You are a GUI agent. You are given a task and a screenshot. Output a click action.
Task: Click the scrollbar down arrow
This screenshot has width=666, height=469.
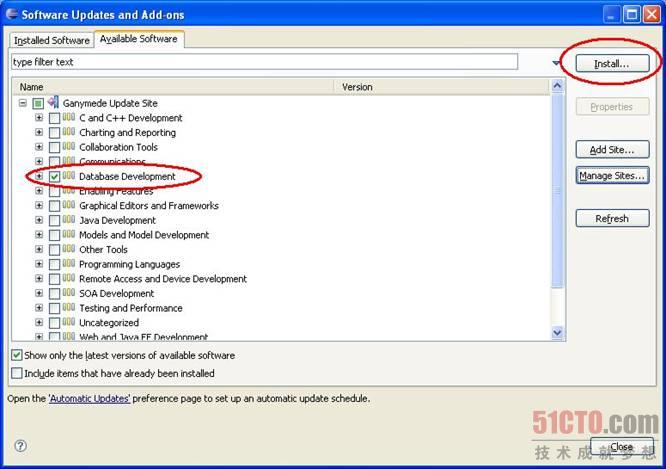tap(557, 333)
